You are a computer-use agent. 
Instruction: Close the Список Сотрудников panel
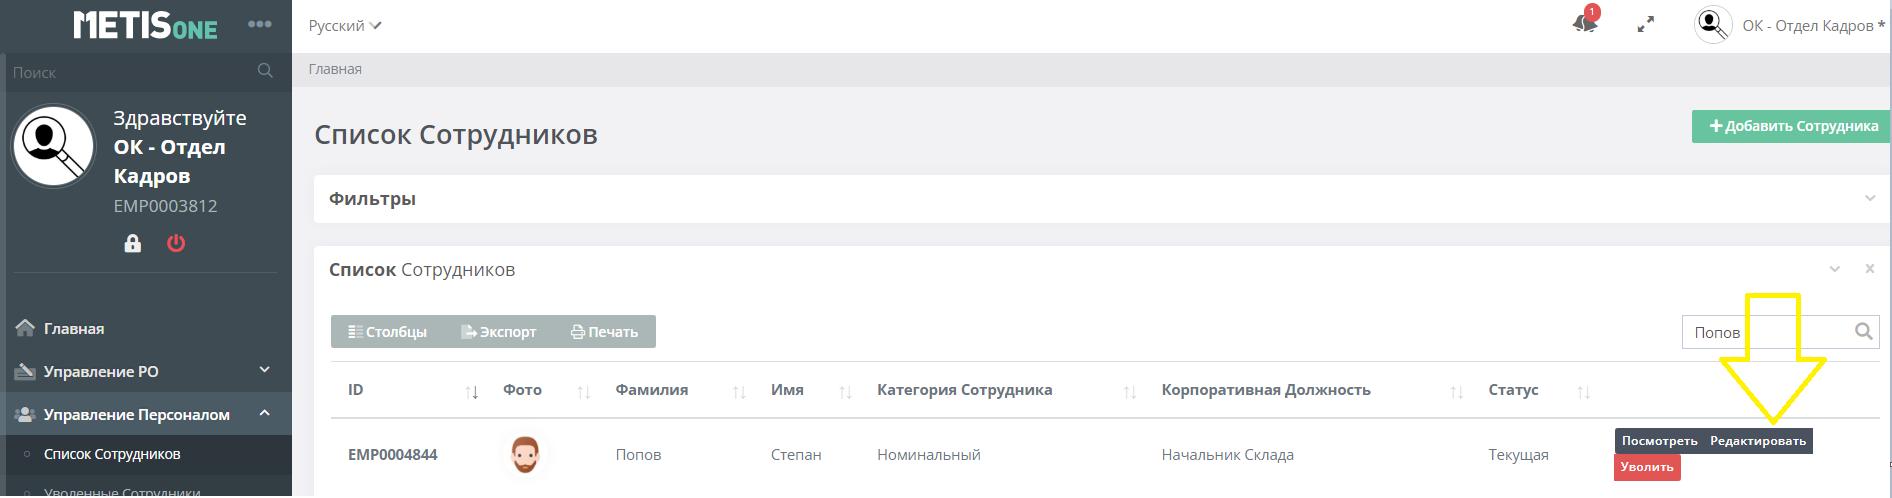pos(1869,269)
